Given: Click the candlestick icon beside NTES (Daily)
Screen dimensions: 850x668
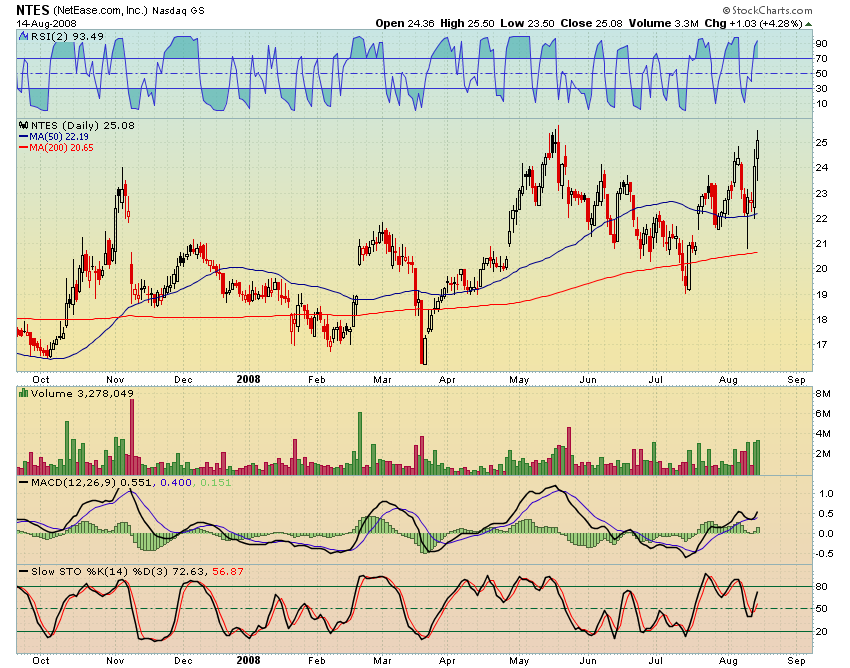Looking at the screenshot, I should 24,125.
